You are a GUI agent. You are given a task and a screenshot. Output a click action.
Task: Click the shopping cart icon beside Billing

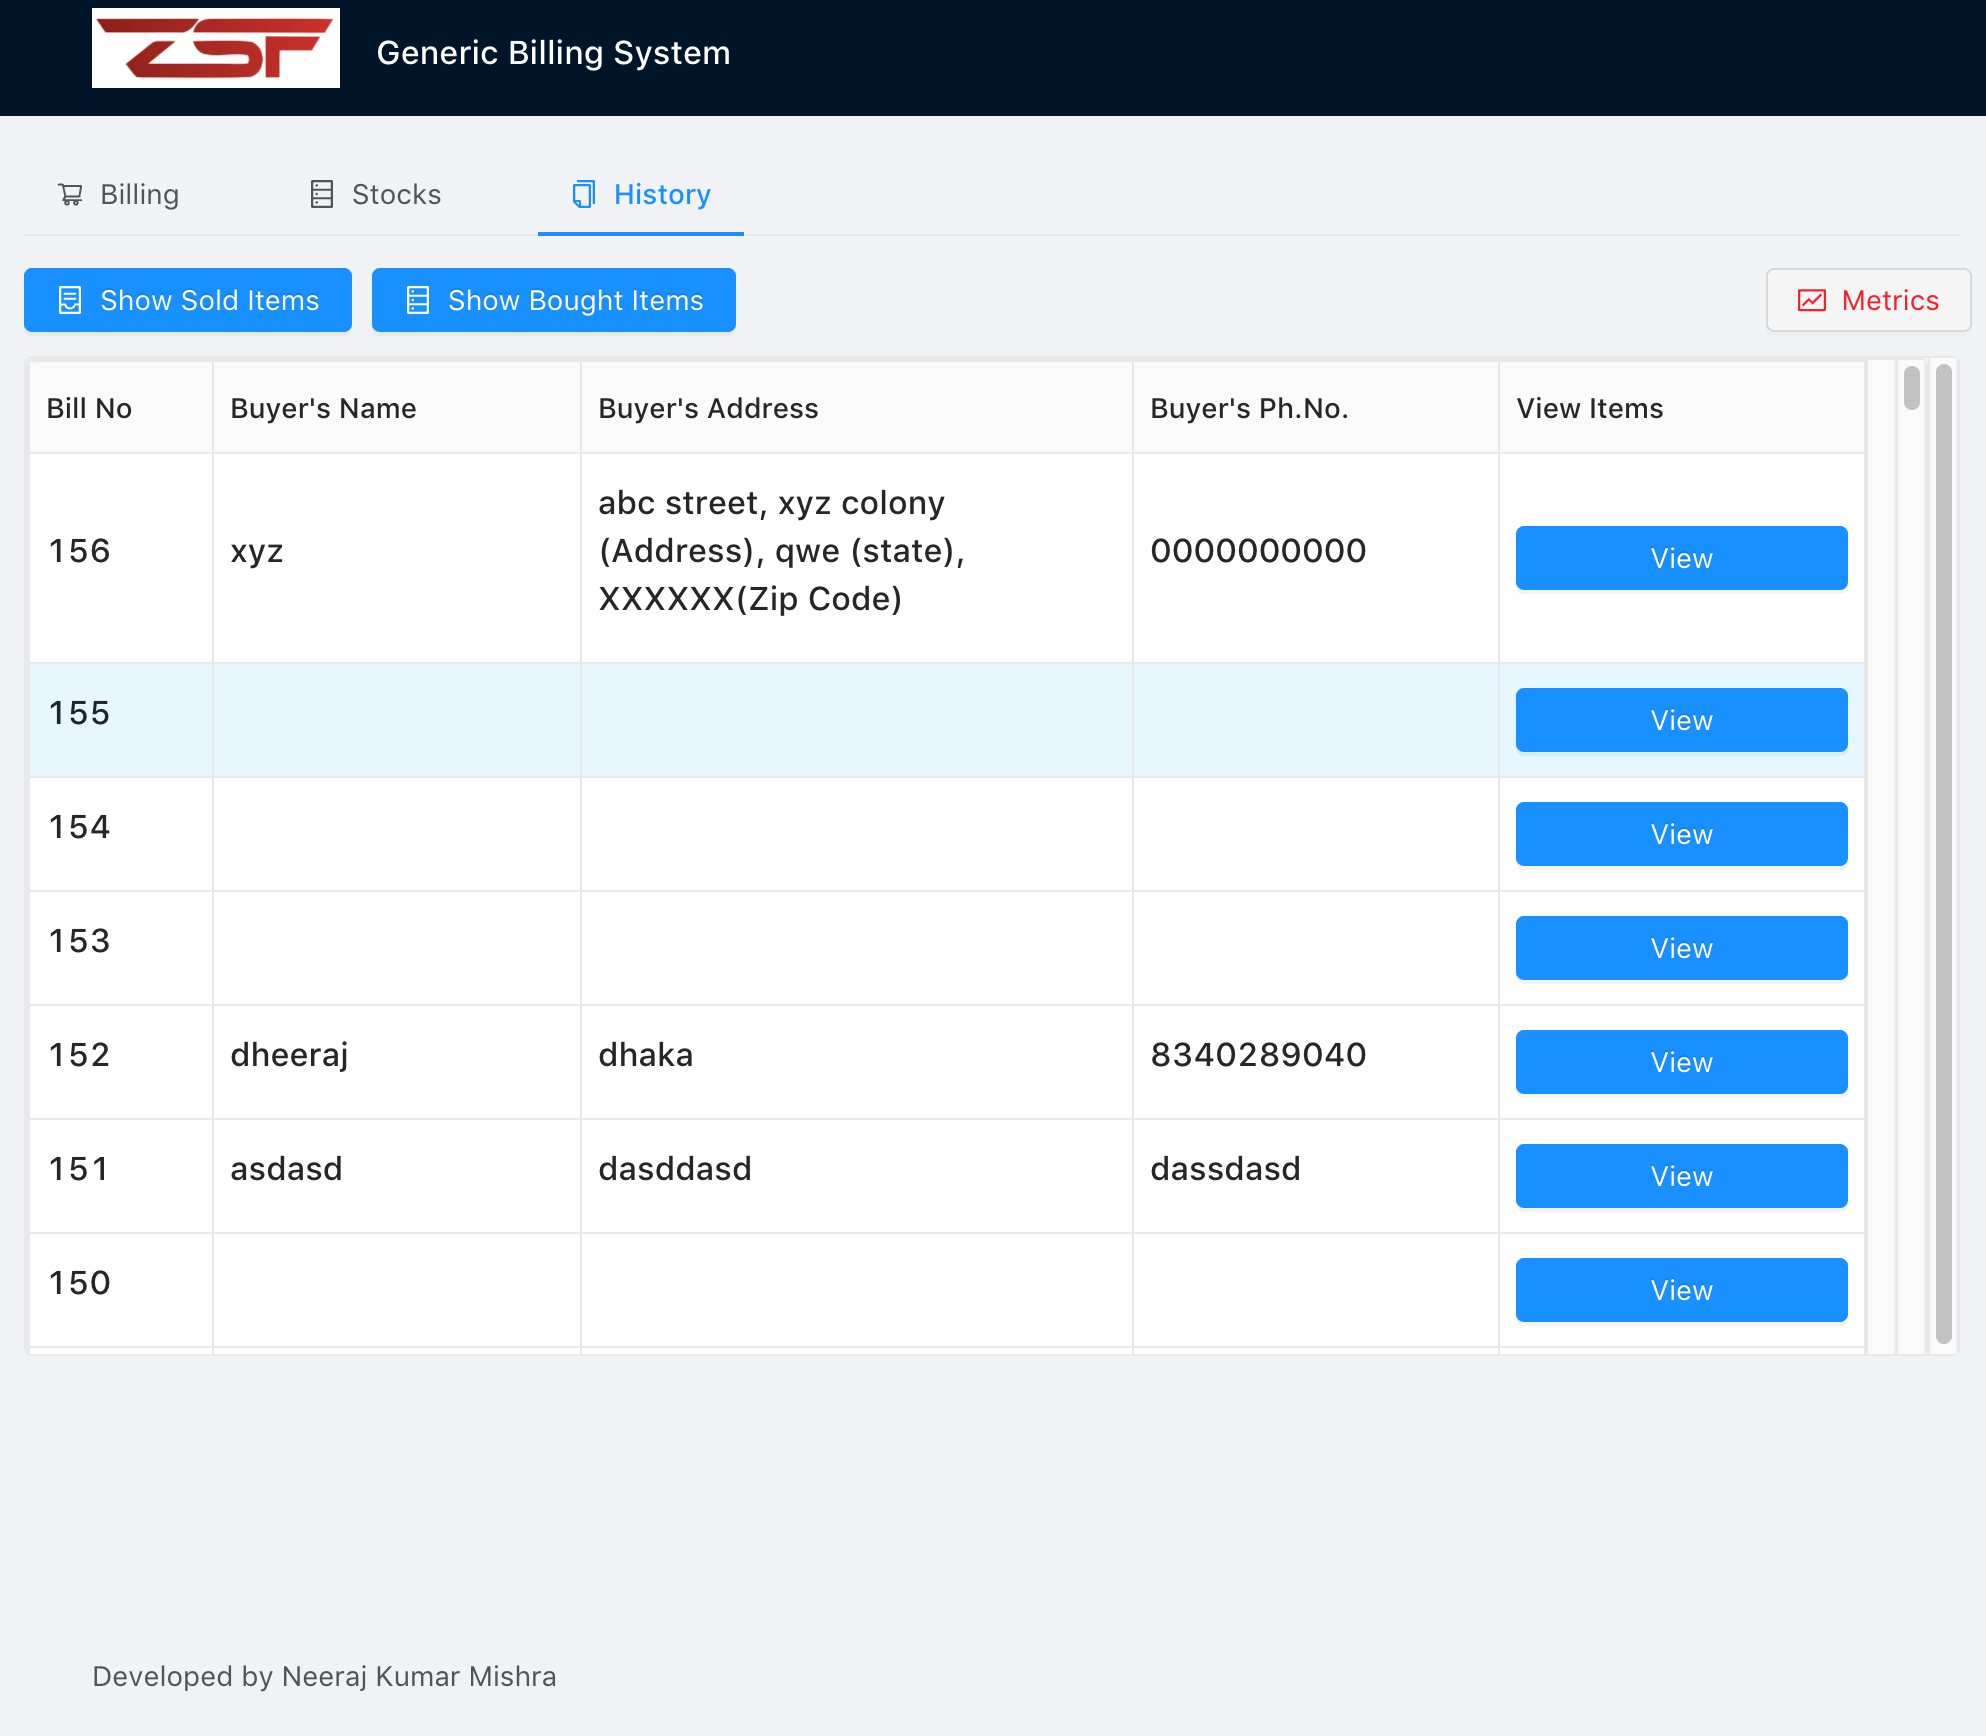70,194
